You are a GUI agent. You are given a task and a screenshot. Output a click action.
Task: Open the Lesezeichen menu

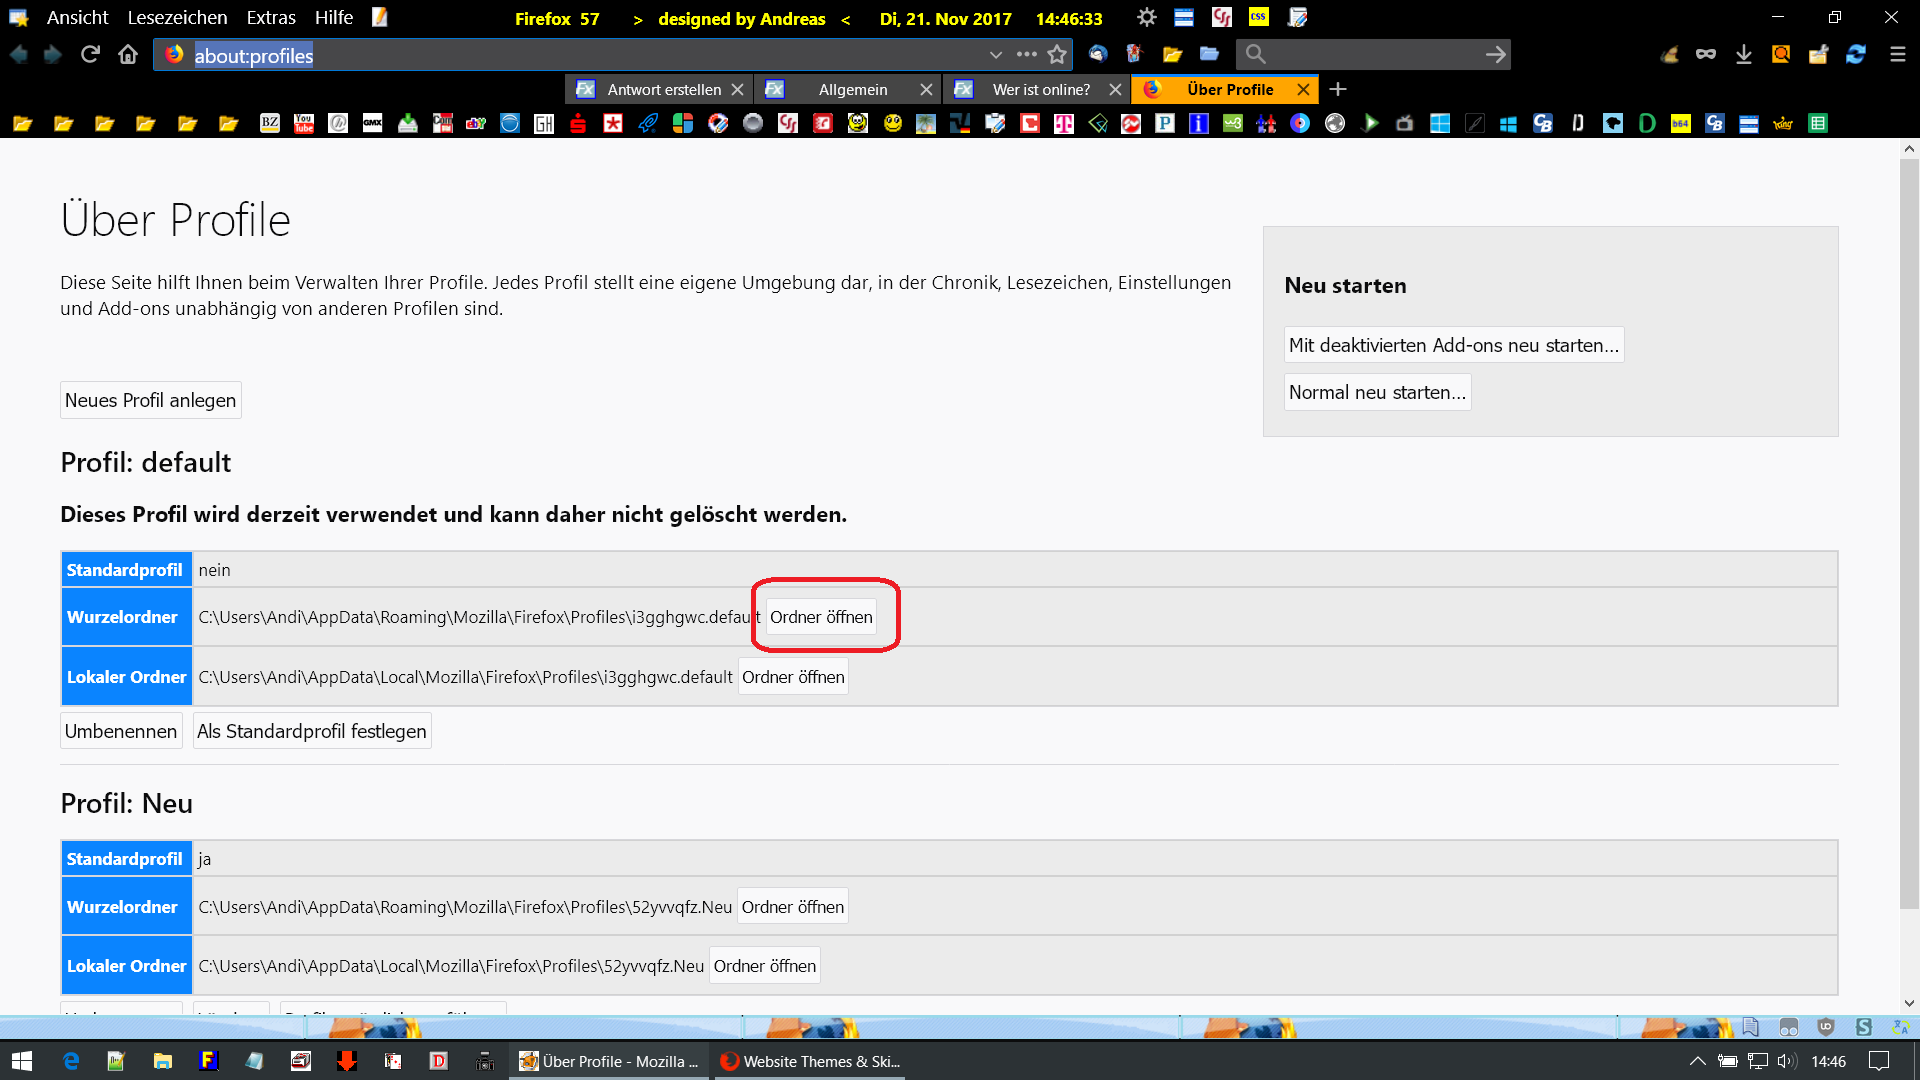(x=177, y=17)
